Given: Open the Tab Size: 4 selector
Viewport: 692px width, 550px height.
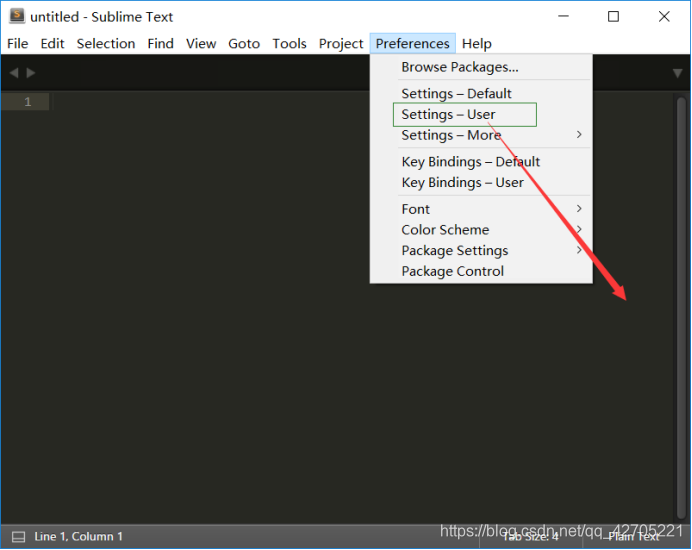Looking at the screenshot, I should (x=530, y=537).
